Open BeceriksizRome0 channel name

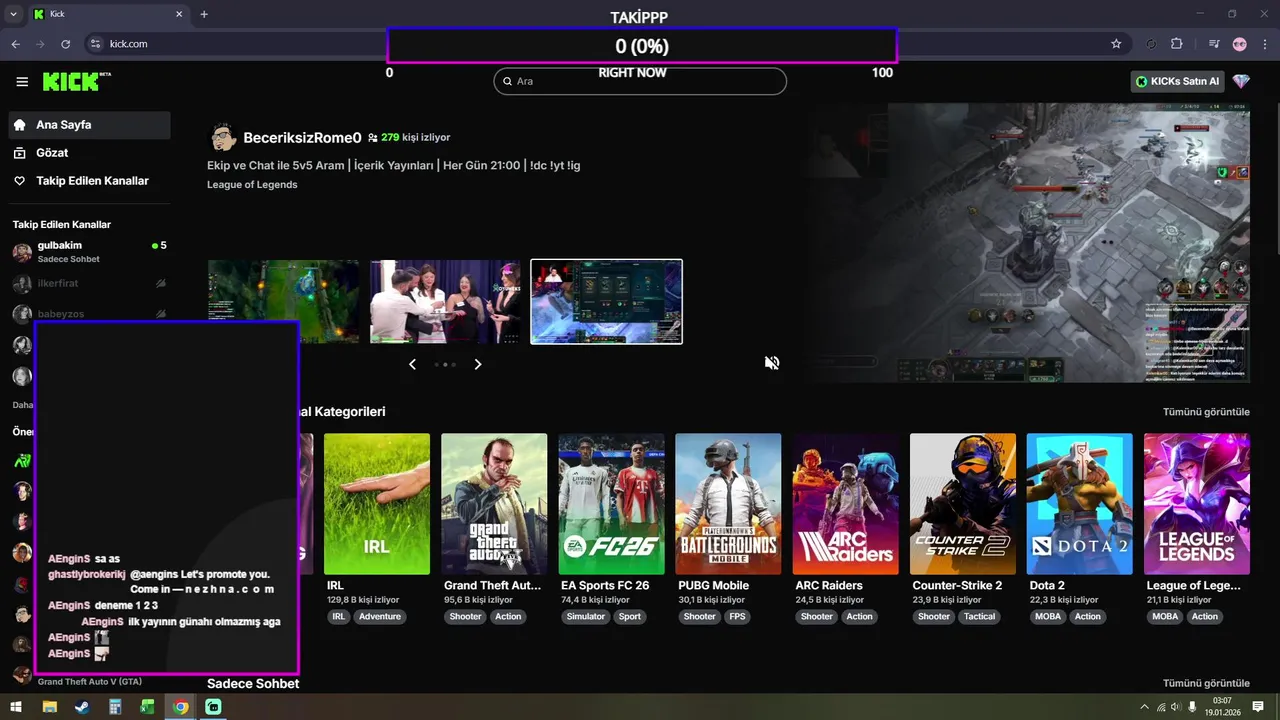pyautogui.click(x=302, y=138)
